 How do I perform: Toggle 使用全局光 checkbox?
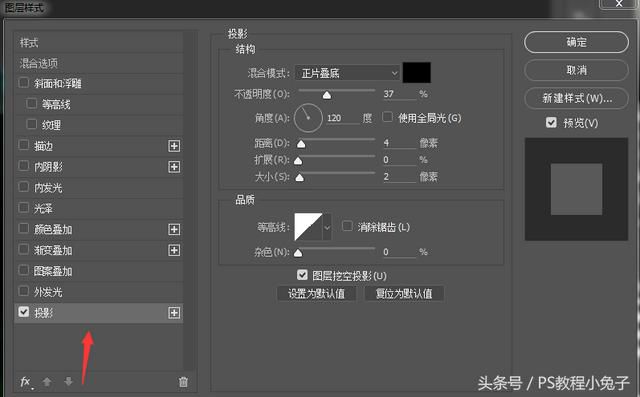(x=387, y=117)
